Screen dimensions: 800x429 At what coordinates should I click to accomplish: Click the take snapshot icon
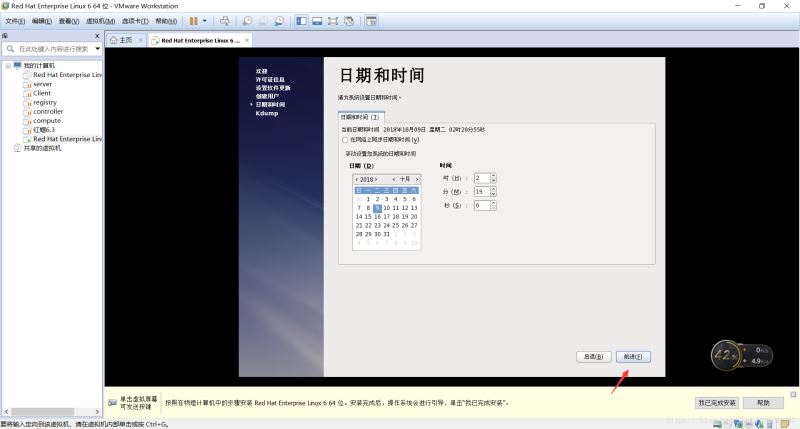click(247, 20)
